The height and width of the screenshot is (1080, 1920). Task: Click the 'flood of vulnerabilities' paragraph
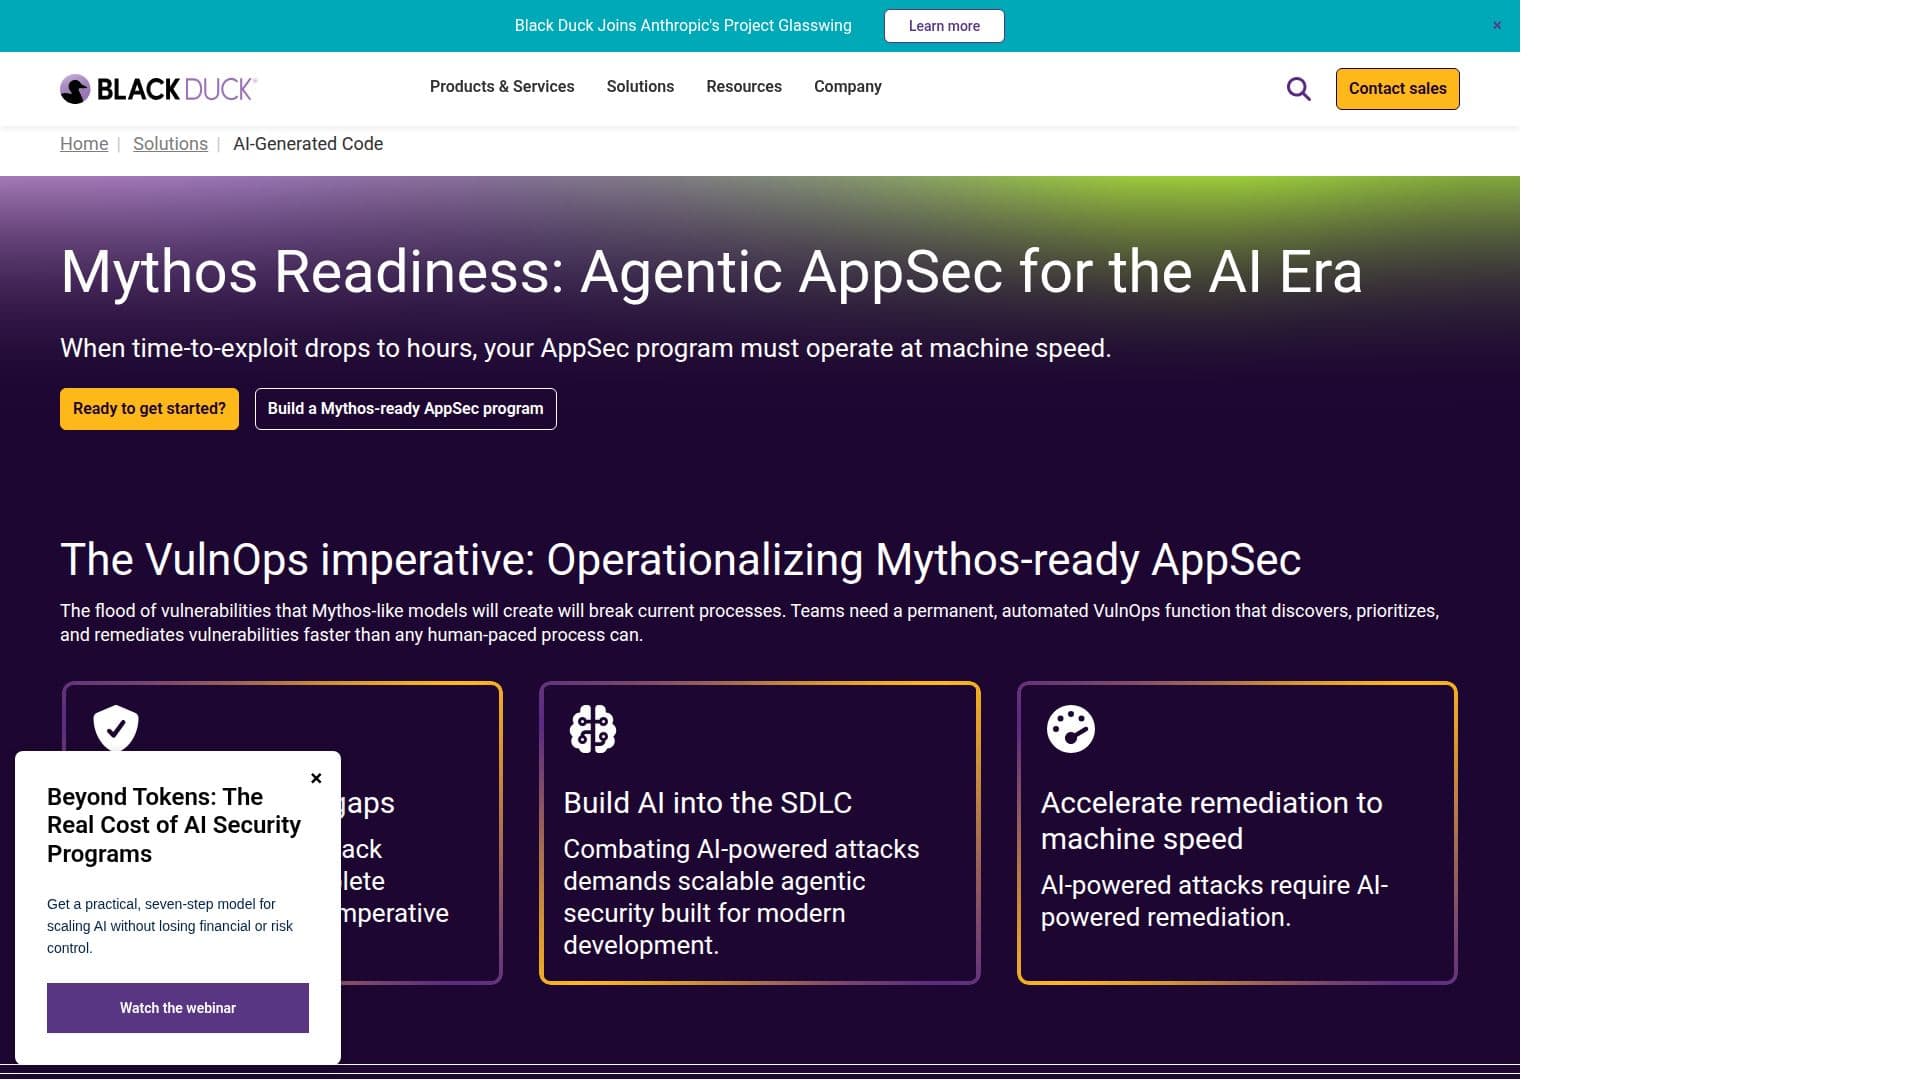pos(749,623)
